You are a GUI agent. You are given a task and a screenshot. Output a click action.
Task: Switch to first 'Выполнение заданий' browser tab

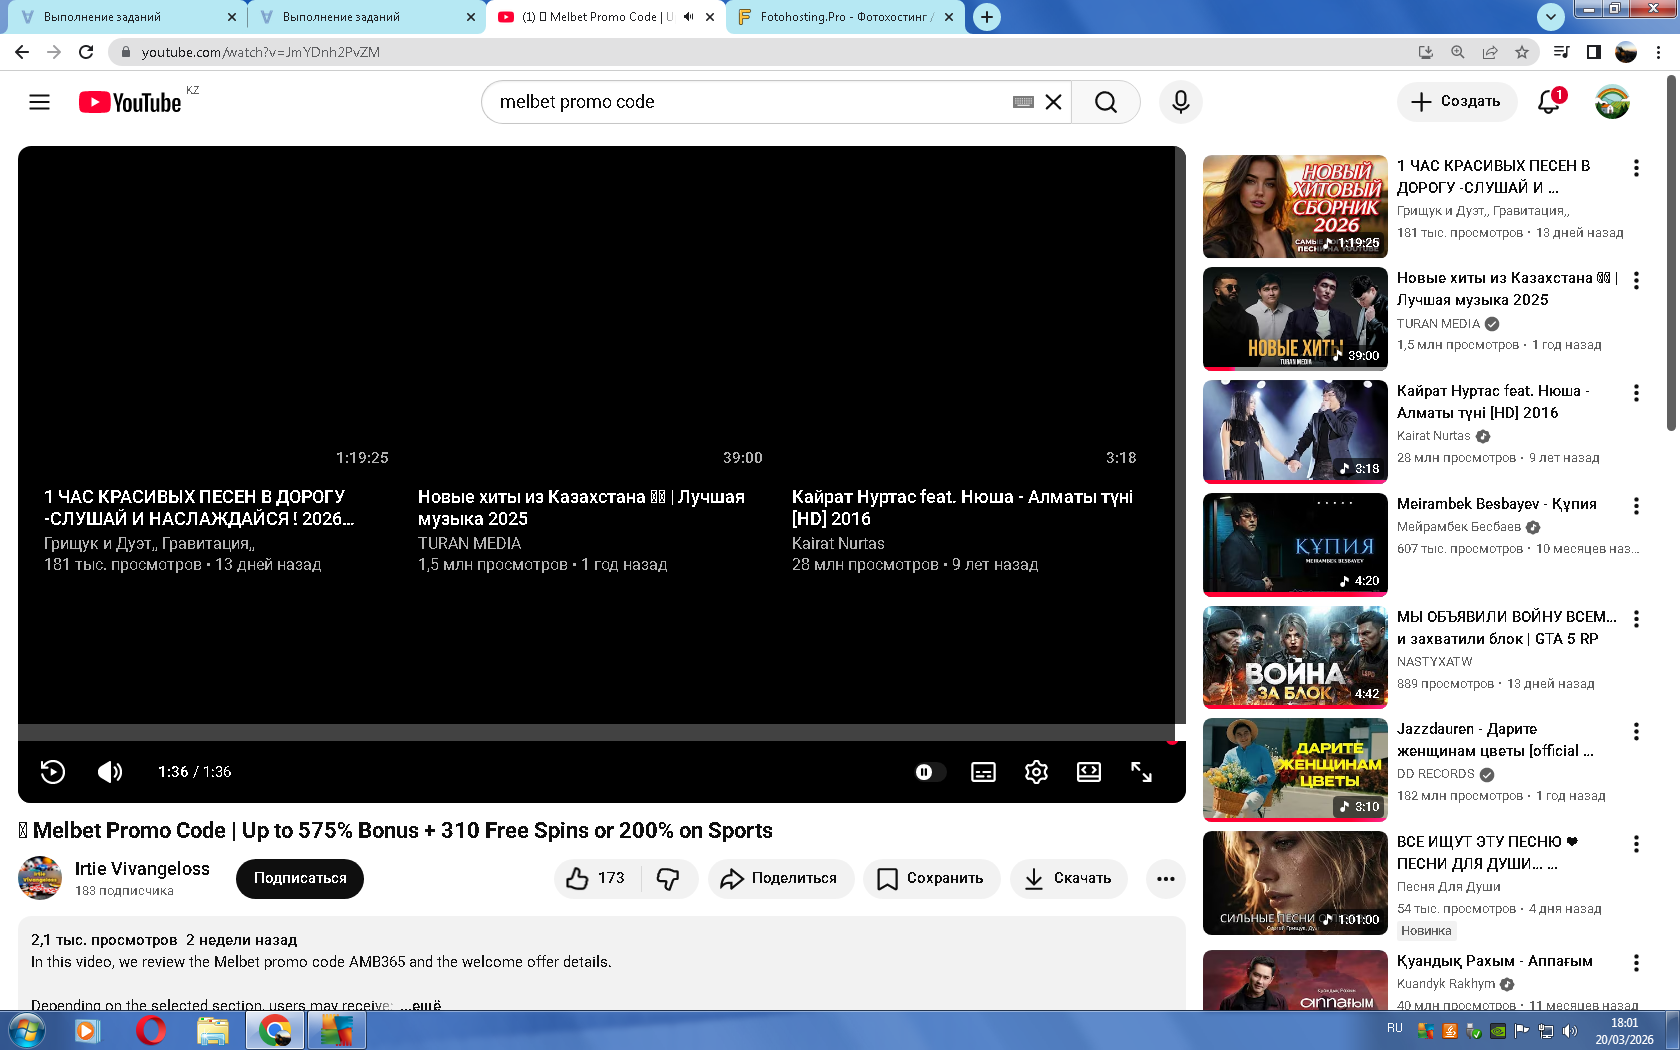pos(129,17)
